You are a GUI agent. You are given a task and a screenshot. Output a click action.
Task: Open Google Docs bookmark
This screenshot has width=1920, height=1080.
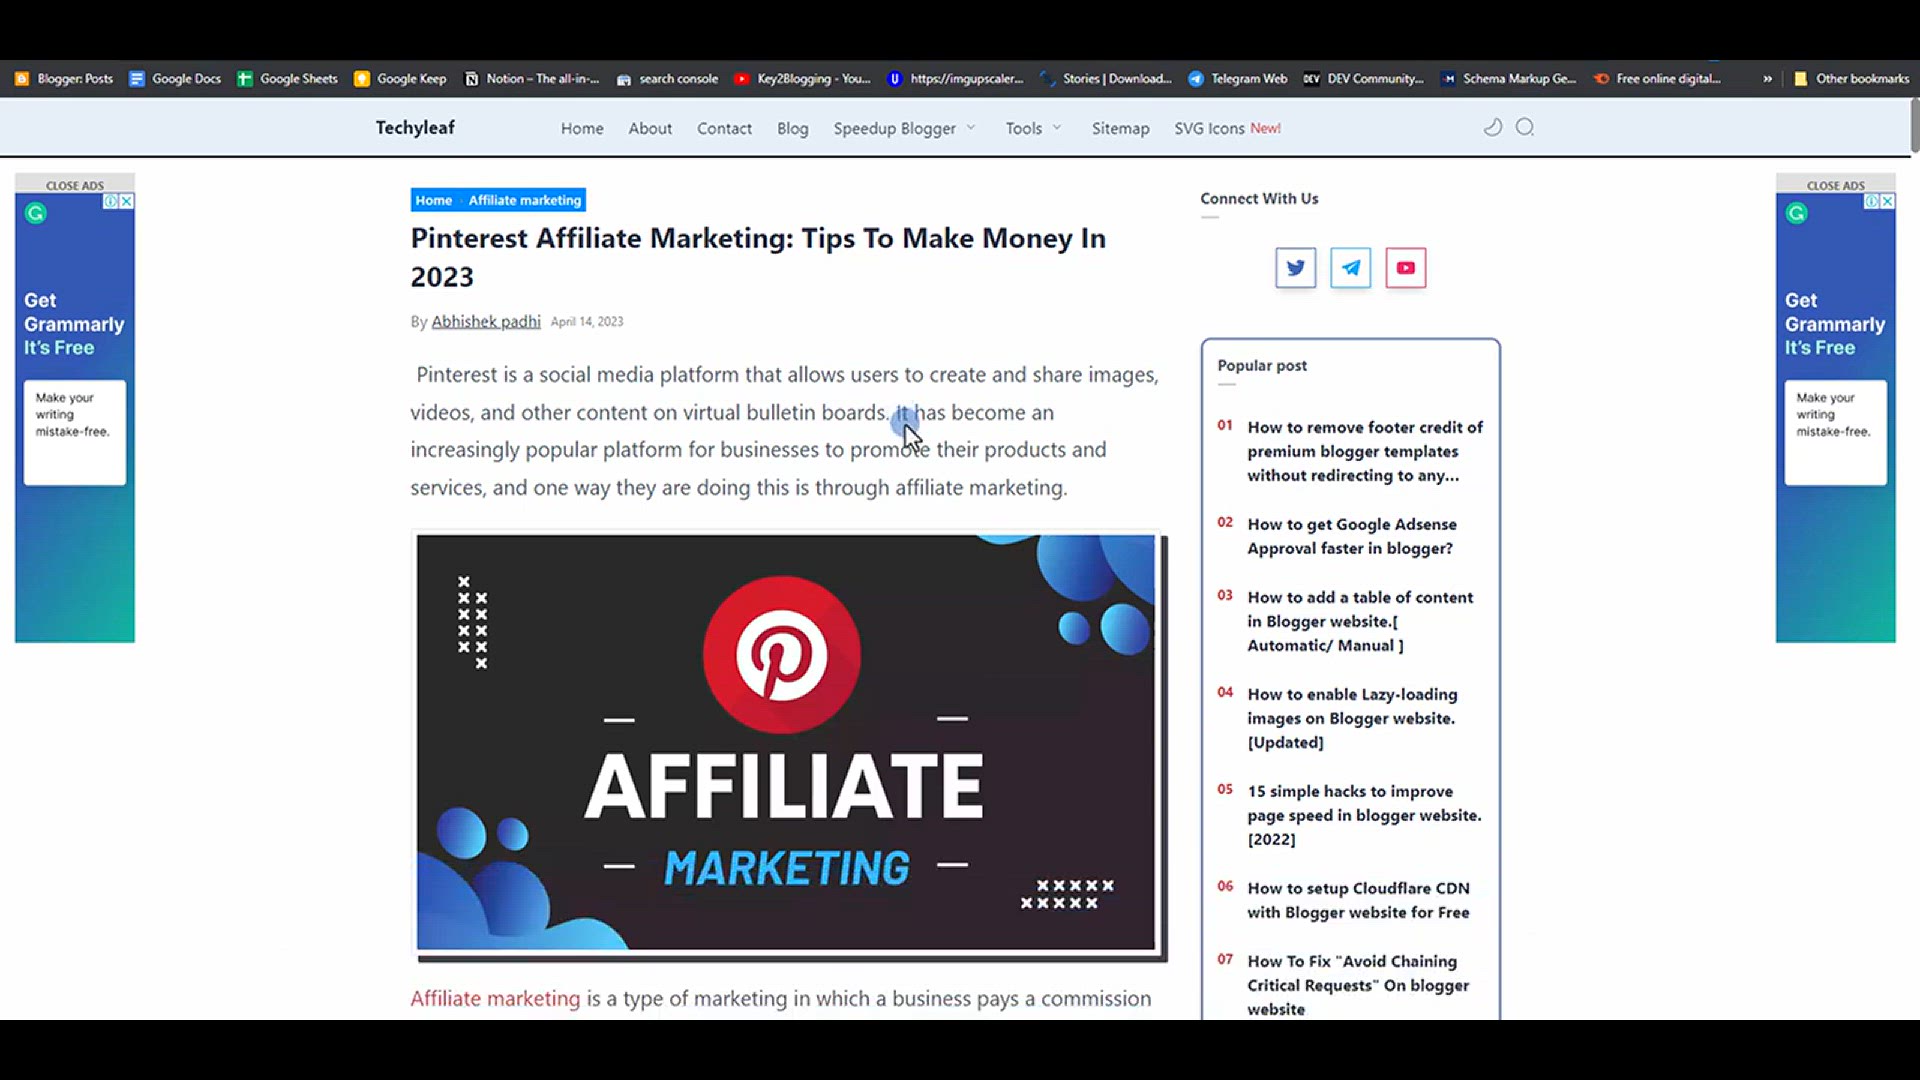pyautogui.click(x=175, y=78)
